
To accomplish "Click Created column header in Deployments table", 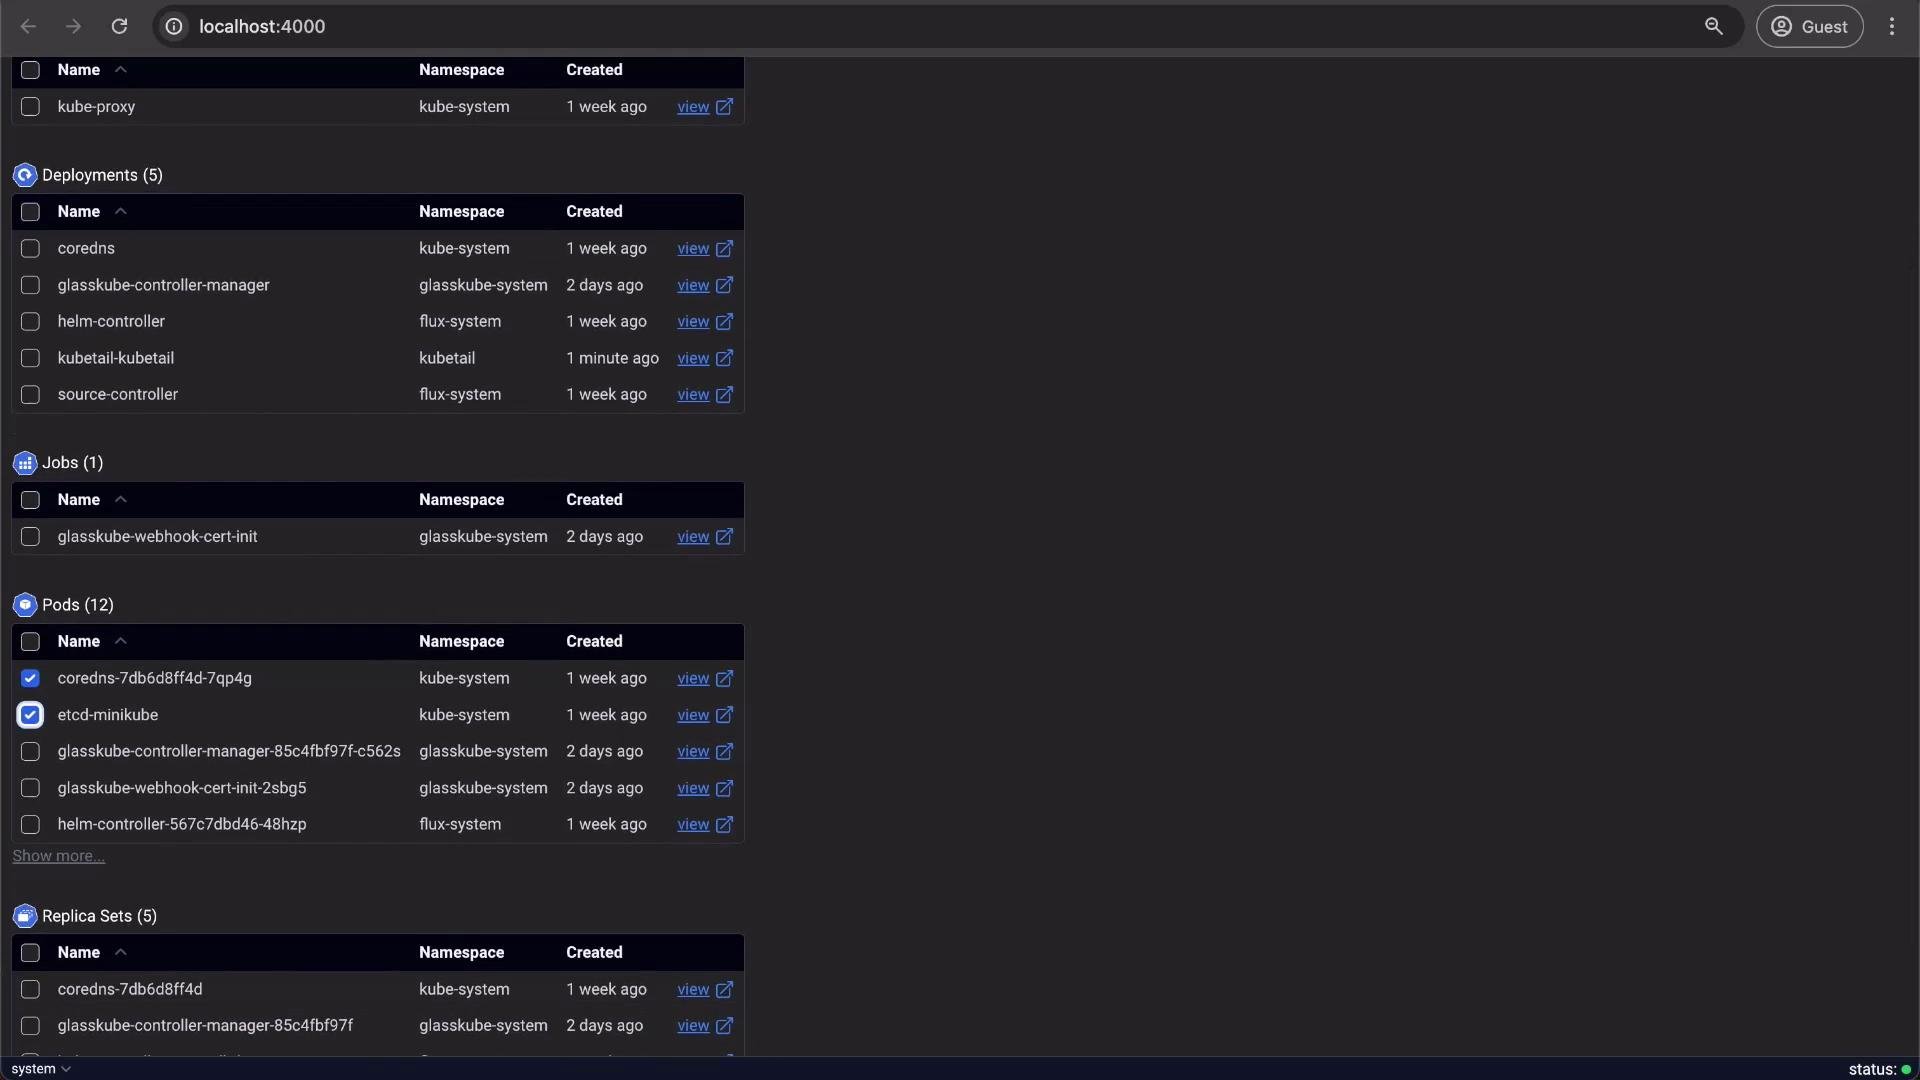I will 594,212.
